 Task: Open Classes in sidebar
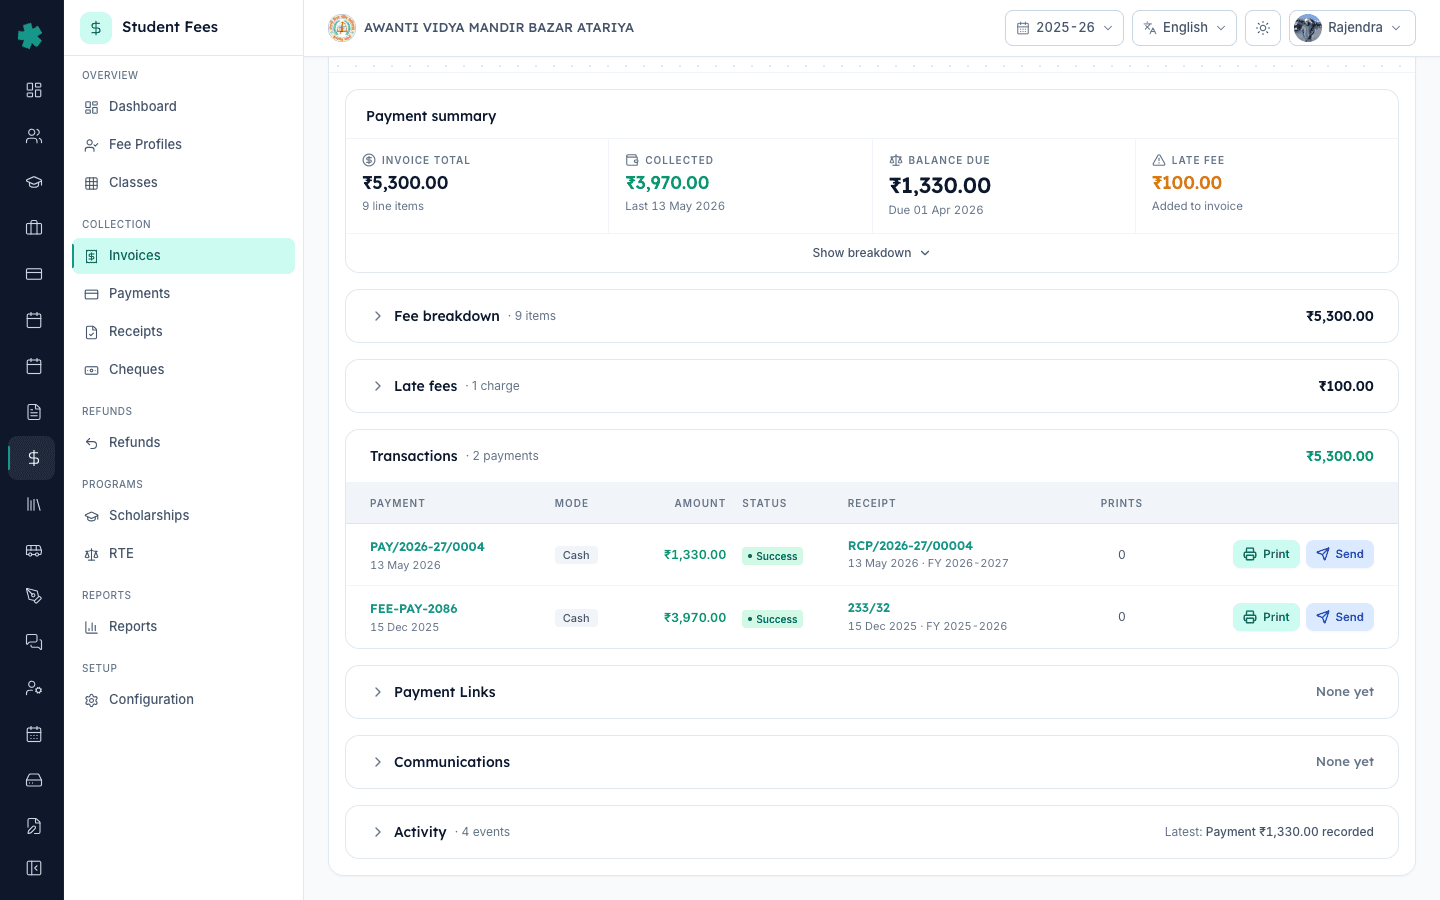click(183, 183)
